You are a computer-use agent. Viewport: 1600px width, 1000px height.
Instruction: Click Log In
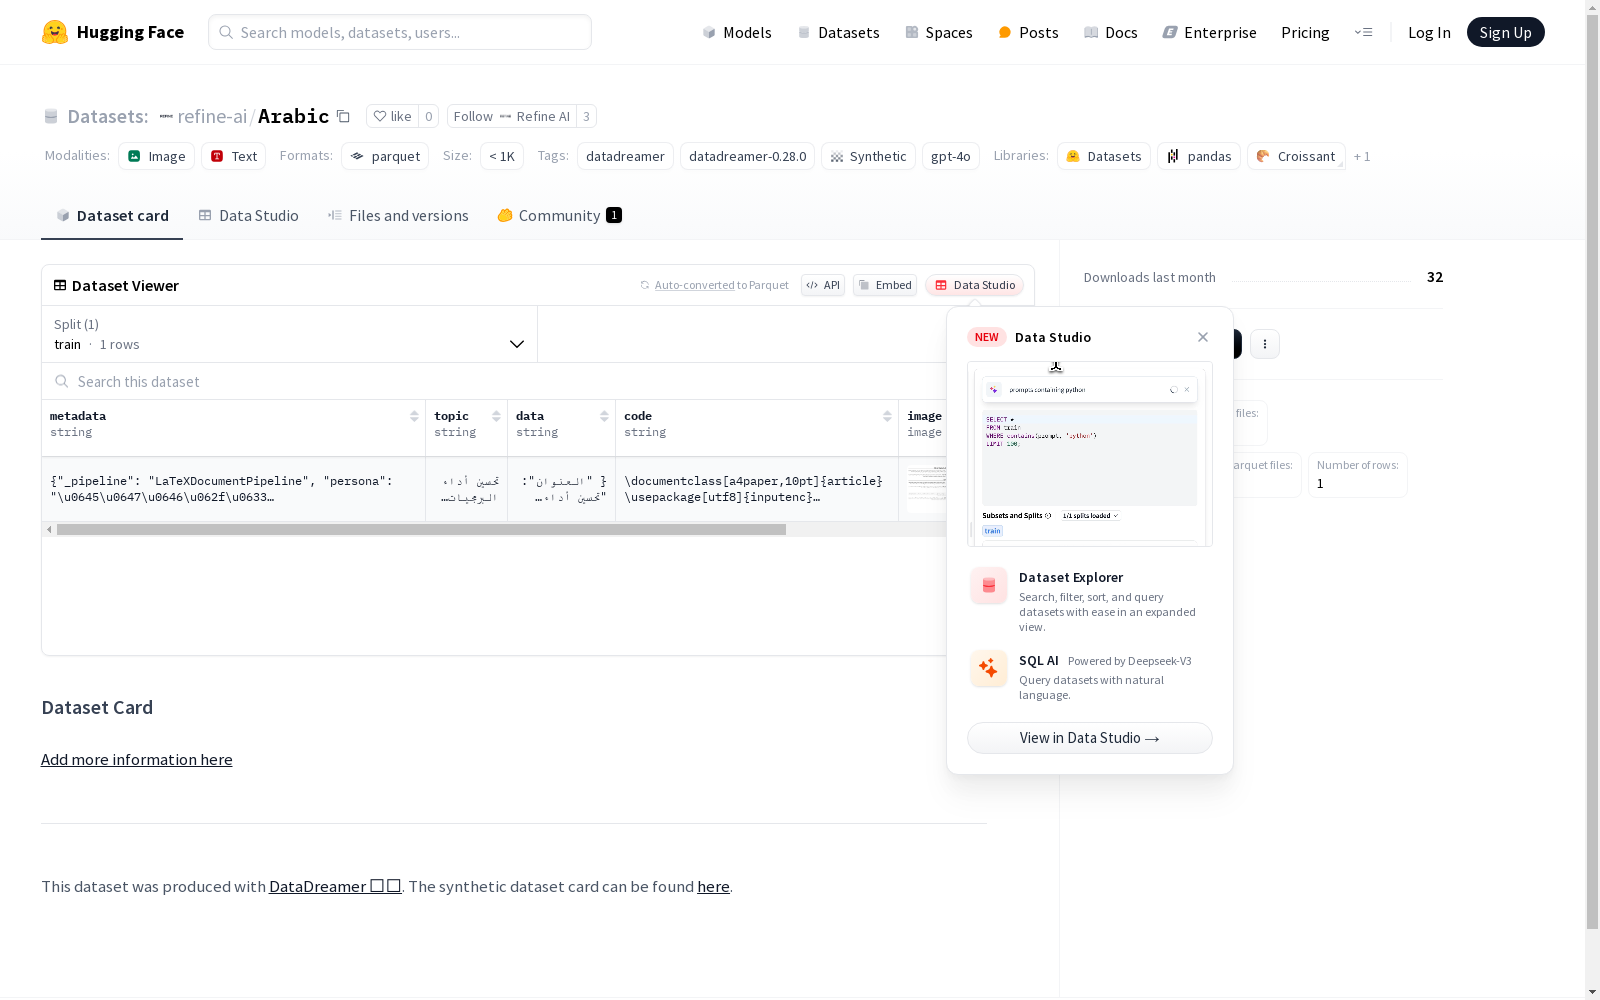point(1429,32)
